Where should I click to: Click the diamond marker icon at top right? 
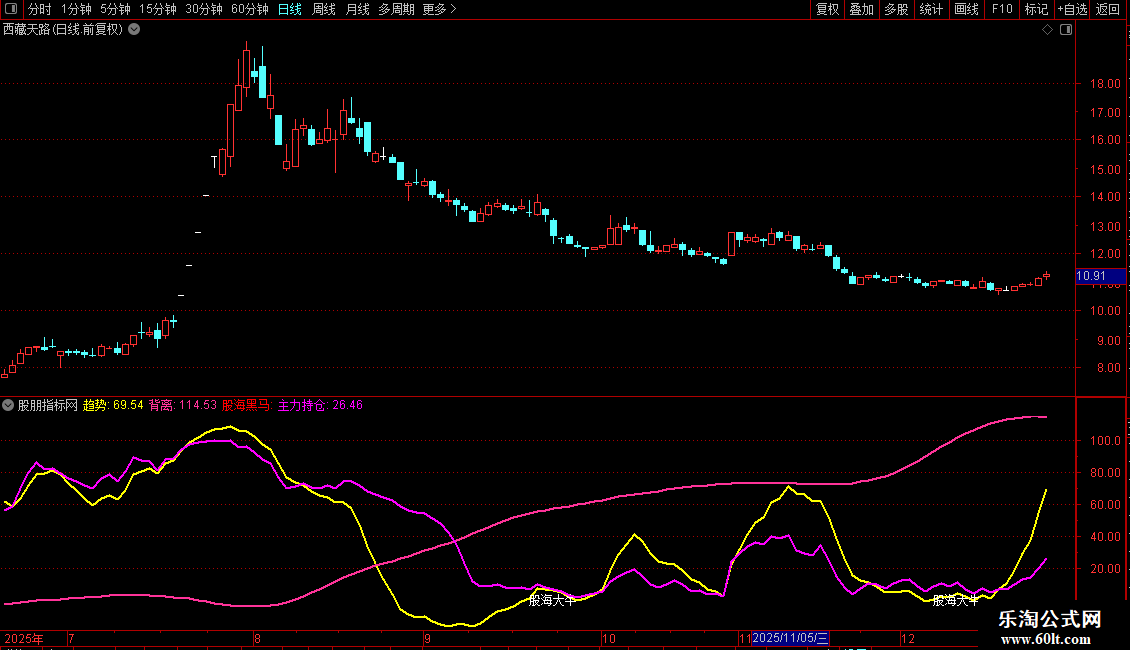click(1047, 30)
